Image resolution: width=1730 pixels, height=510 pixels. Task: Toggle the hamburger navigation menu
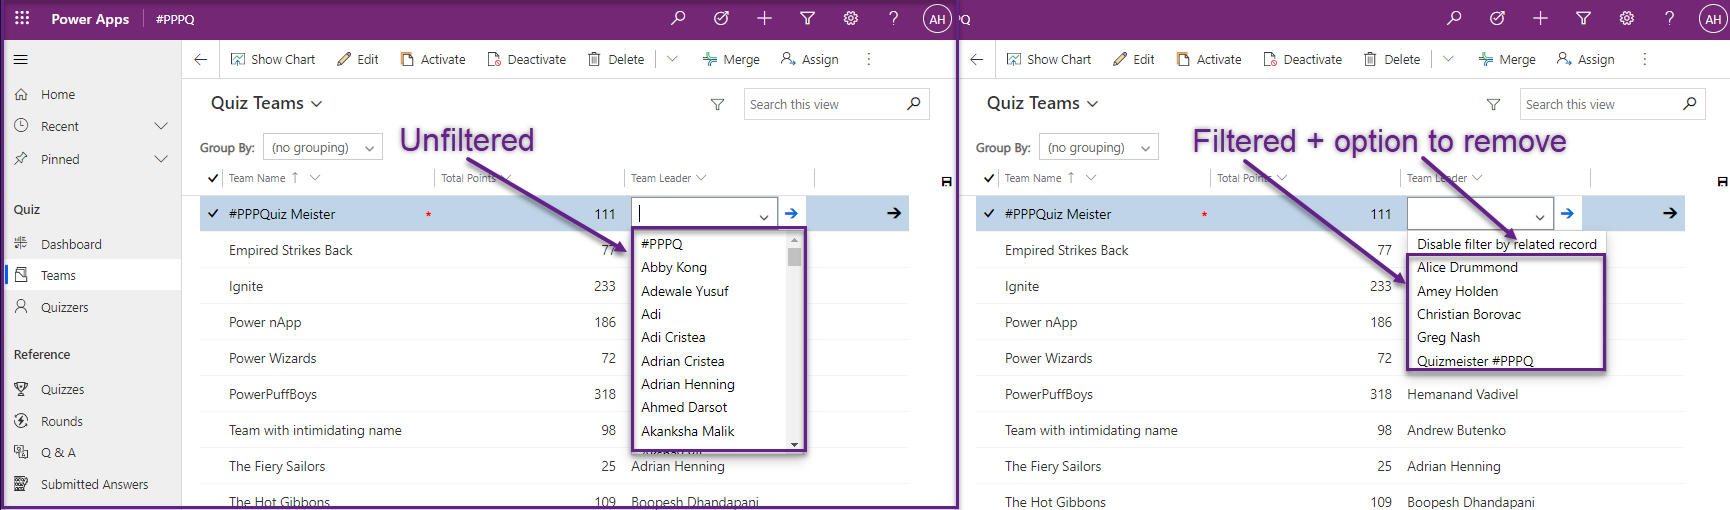click(21, 59)
